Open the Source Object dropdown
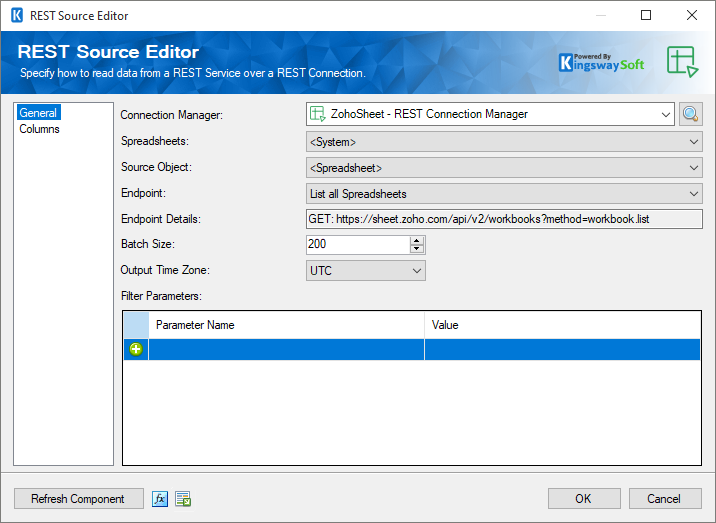 click(504, 168)
